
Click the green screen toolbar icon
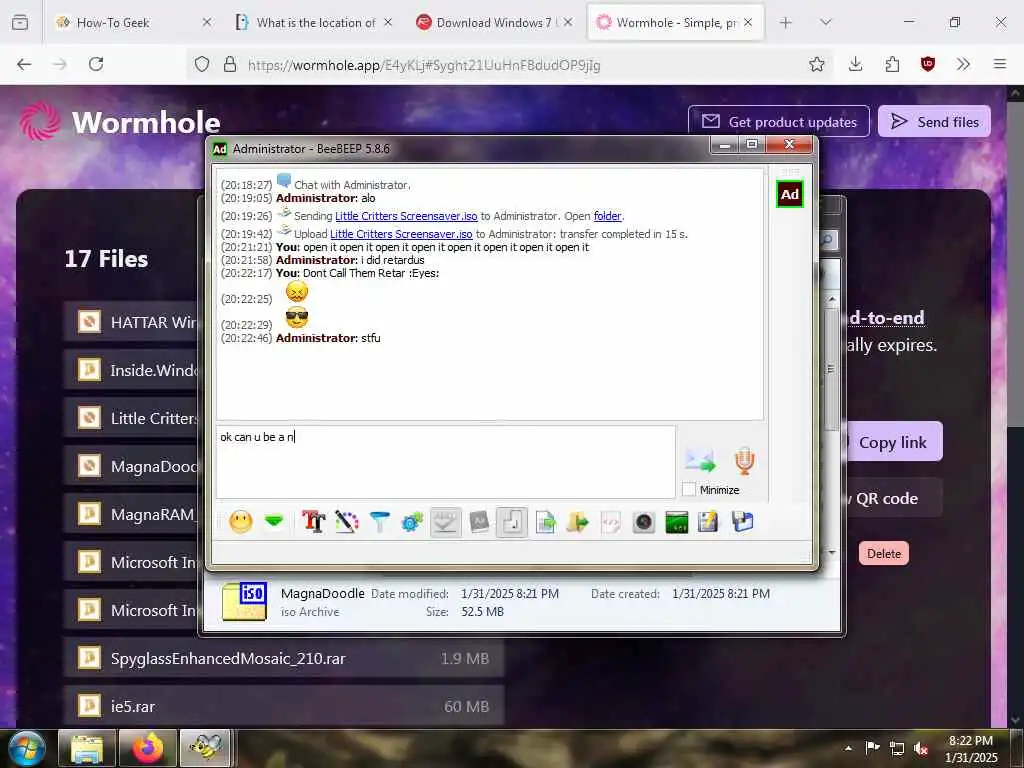[x=677, y=522]
